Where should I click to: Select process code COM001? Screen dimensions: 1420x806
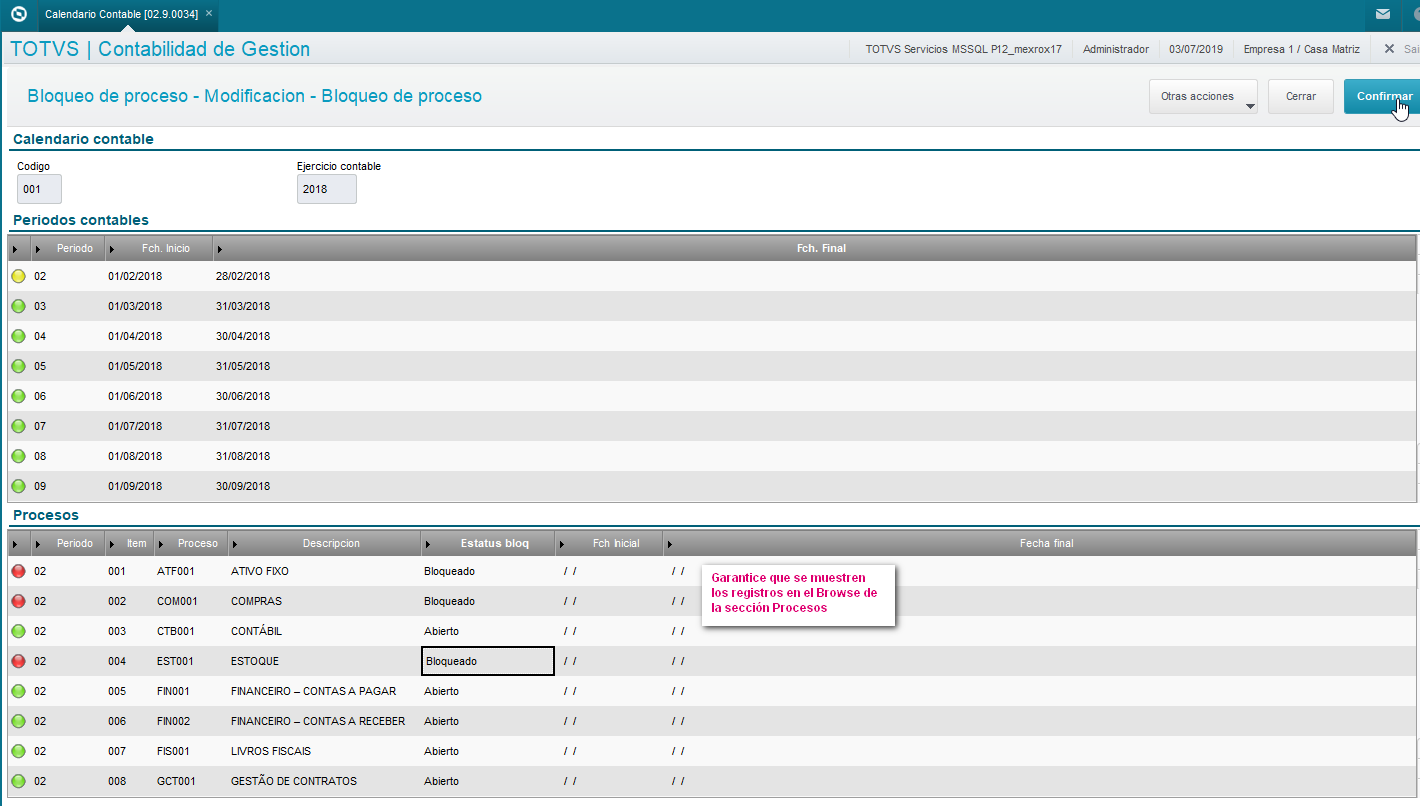[x=176, y=601]
